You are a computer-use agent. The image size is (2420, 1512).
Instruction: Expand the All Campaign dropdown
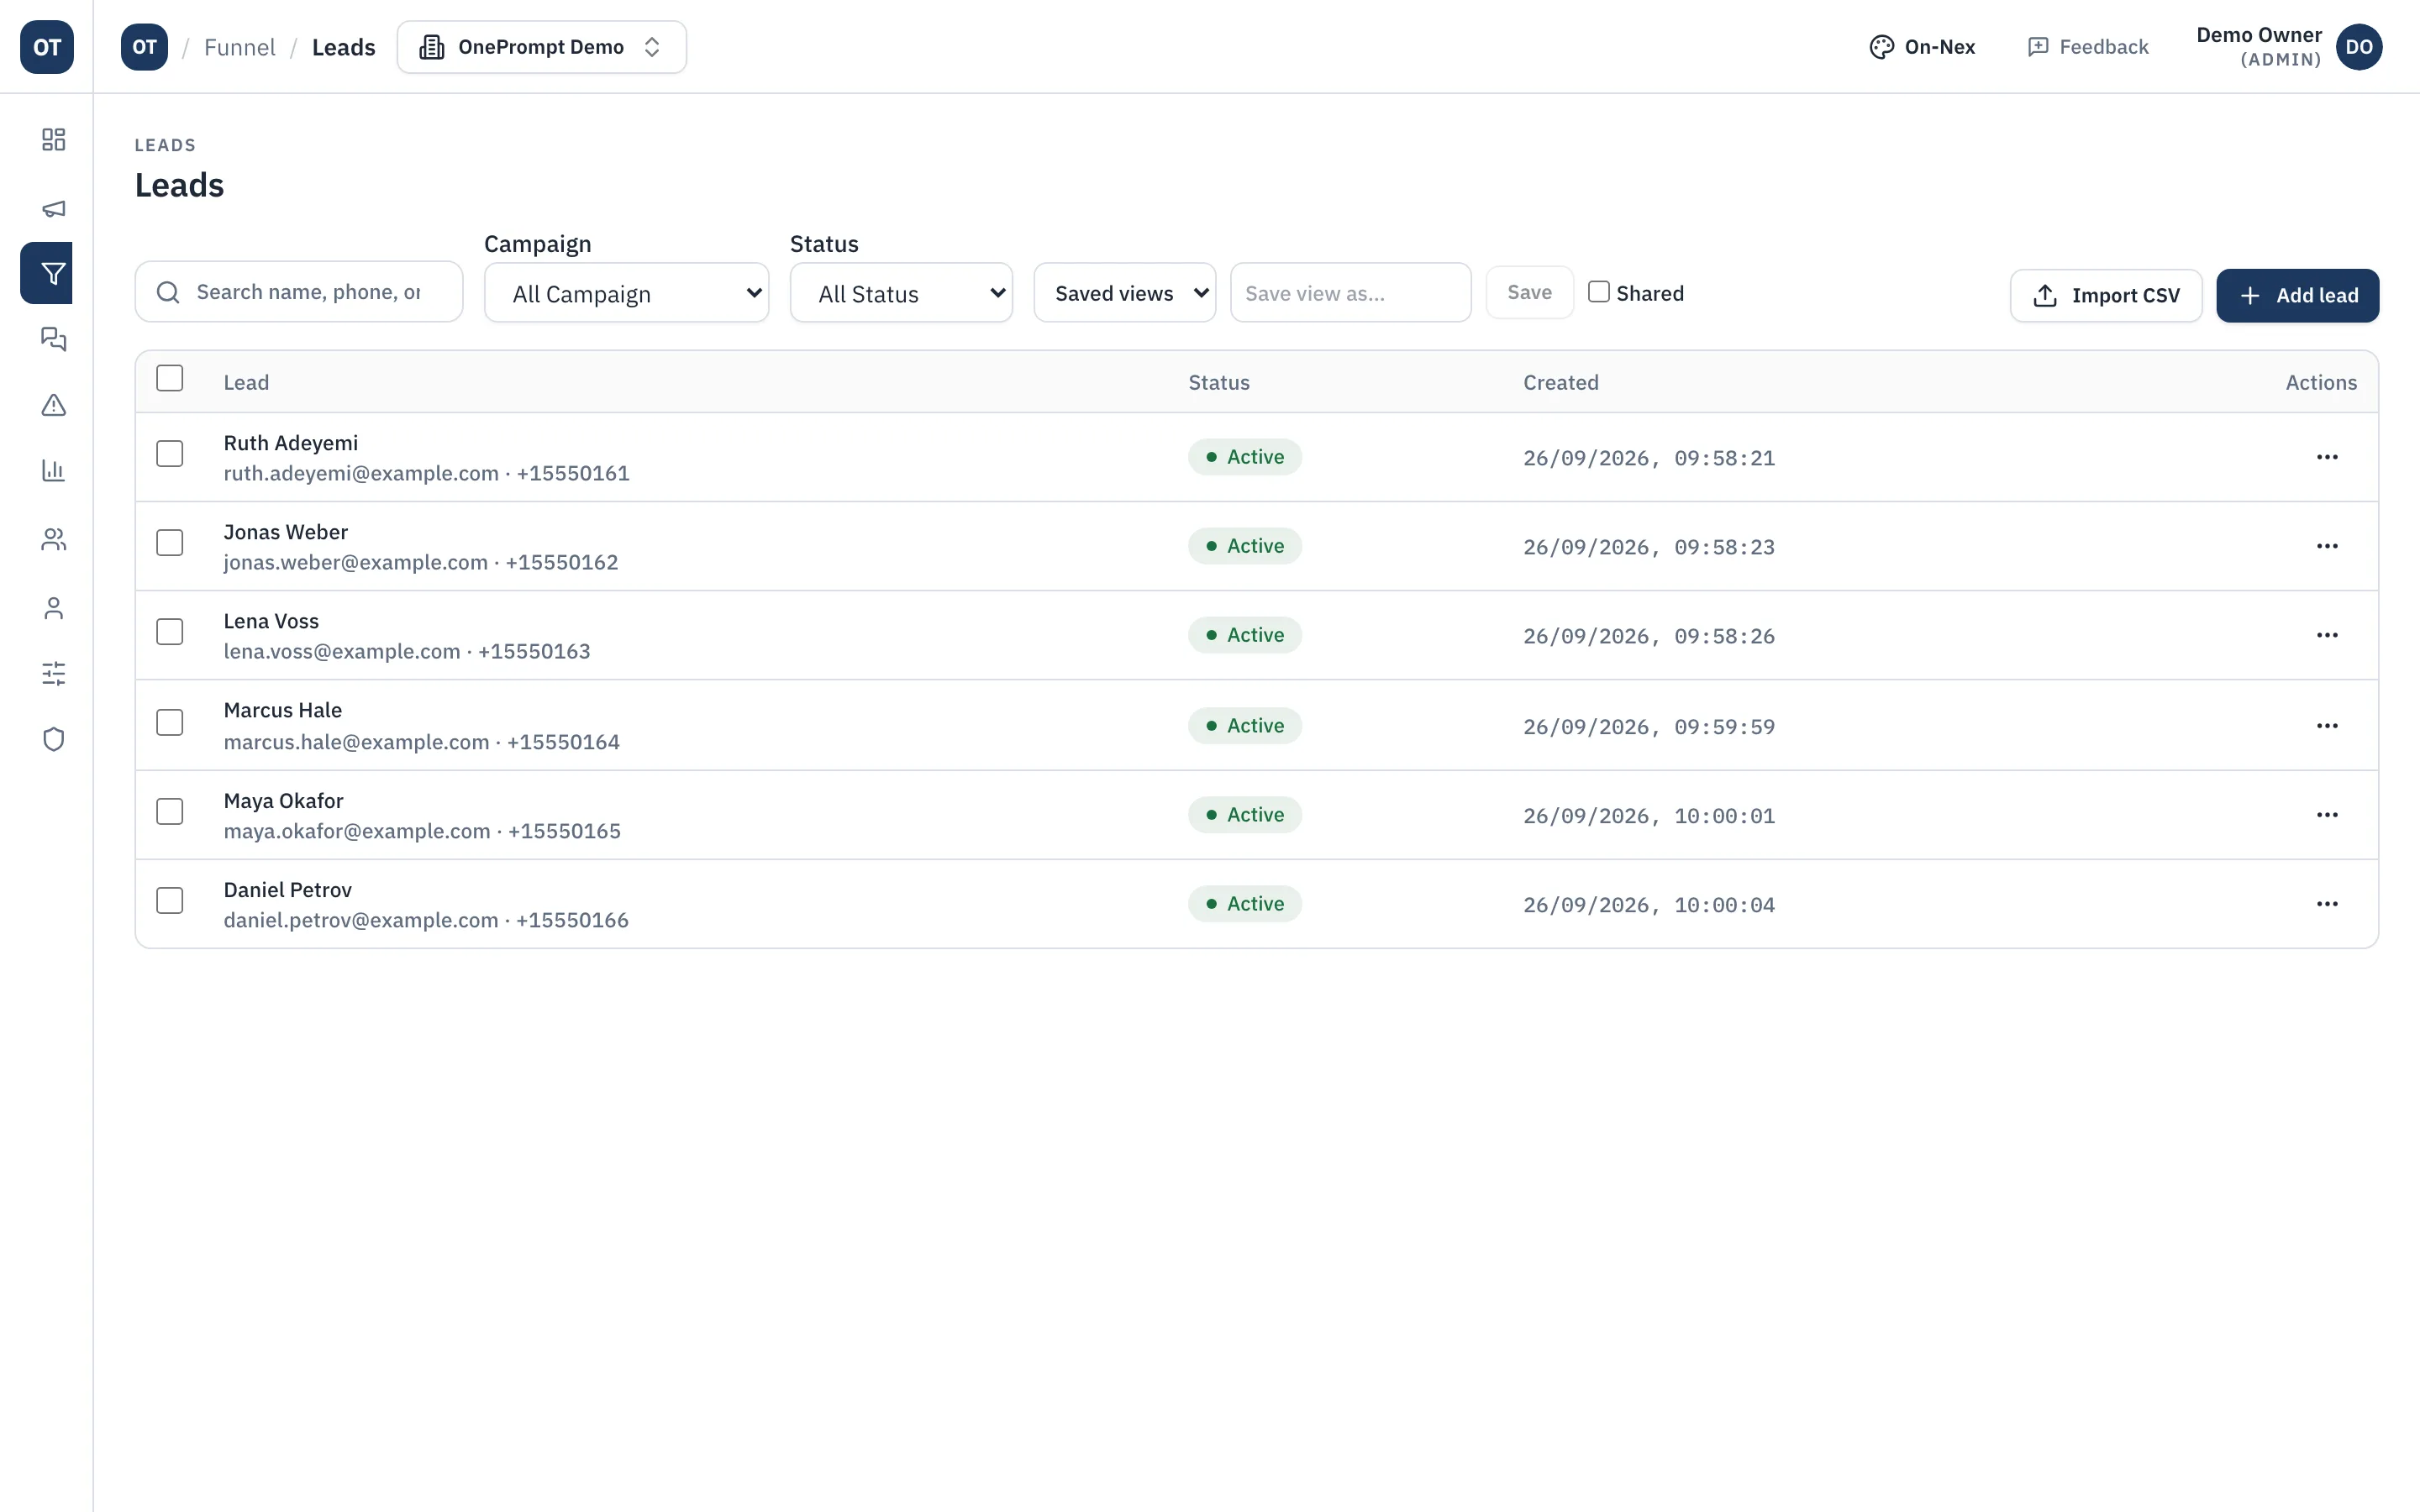point(626,293)
